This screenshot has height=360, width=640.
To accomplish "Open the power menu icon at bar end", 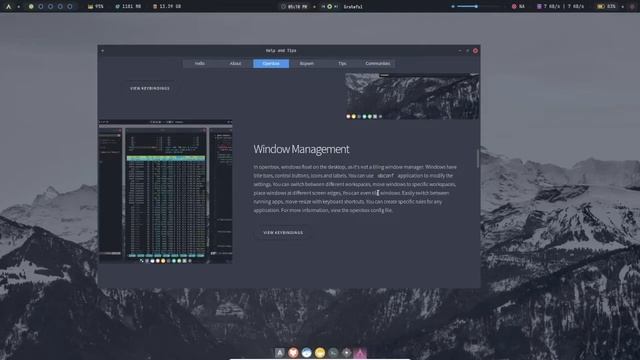I will pyautogui.click(x=633, y=7).
